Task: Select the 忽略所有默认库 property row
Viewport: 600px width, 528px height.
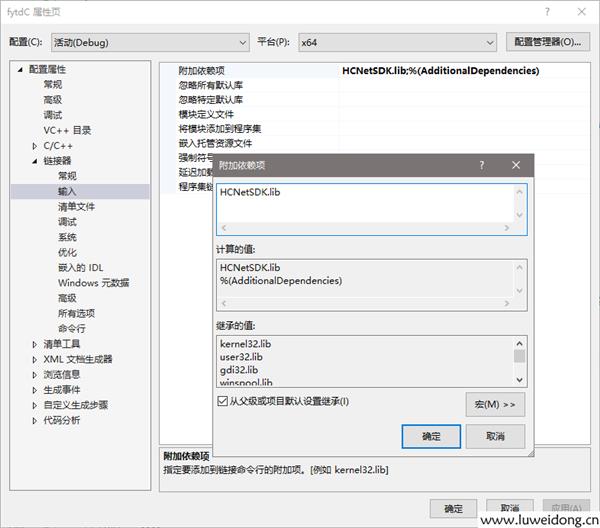Action: 211,86
